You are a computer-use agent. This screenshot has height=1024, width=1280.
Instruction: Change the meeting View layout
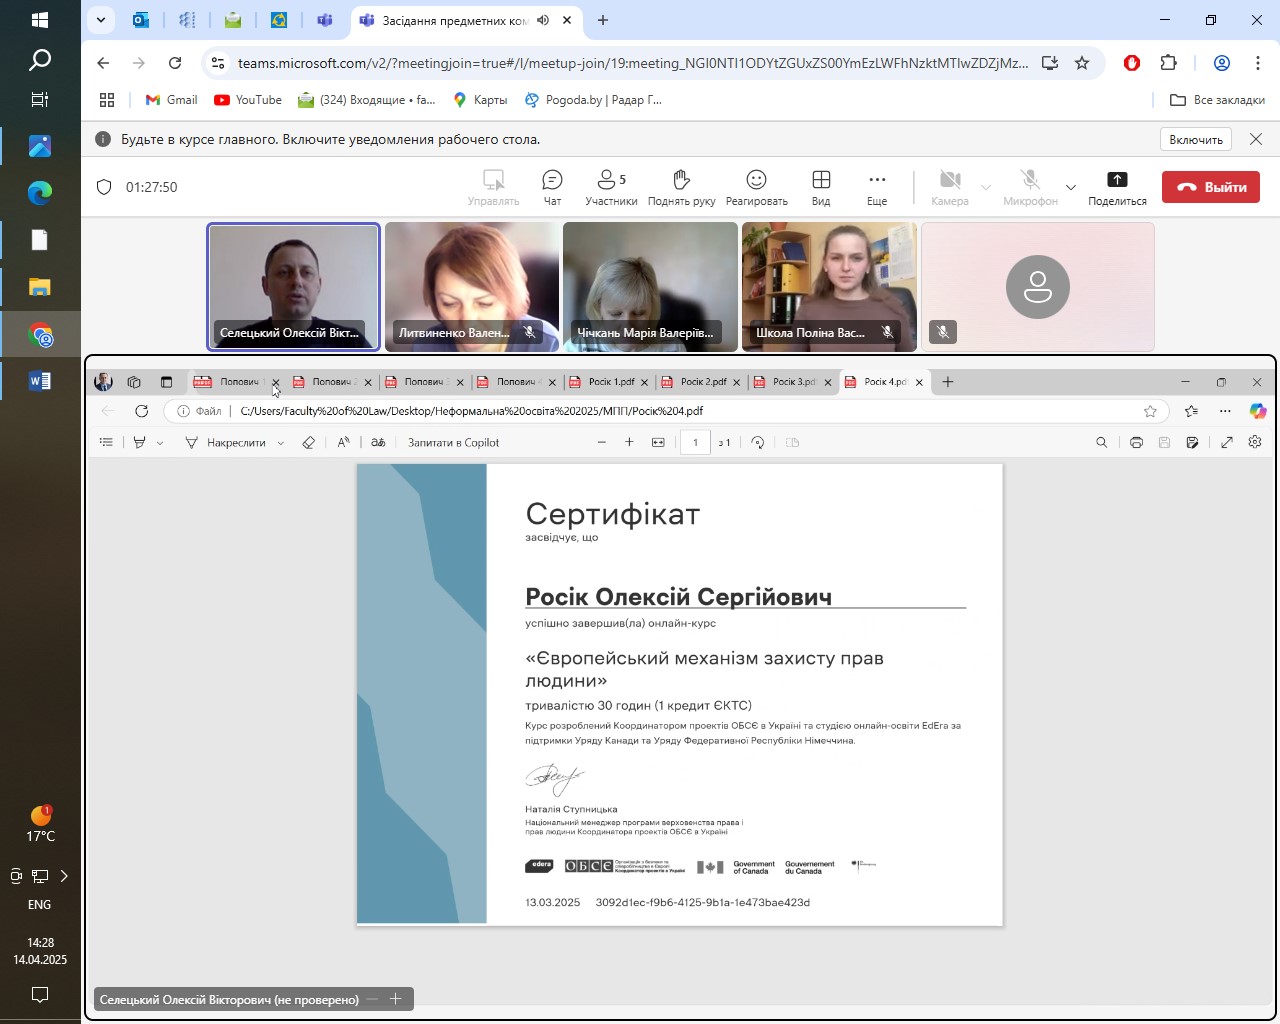click(821, 187)
